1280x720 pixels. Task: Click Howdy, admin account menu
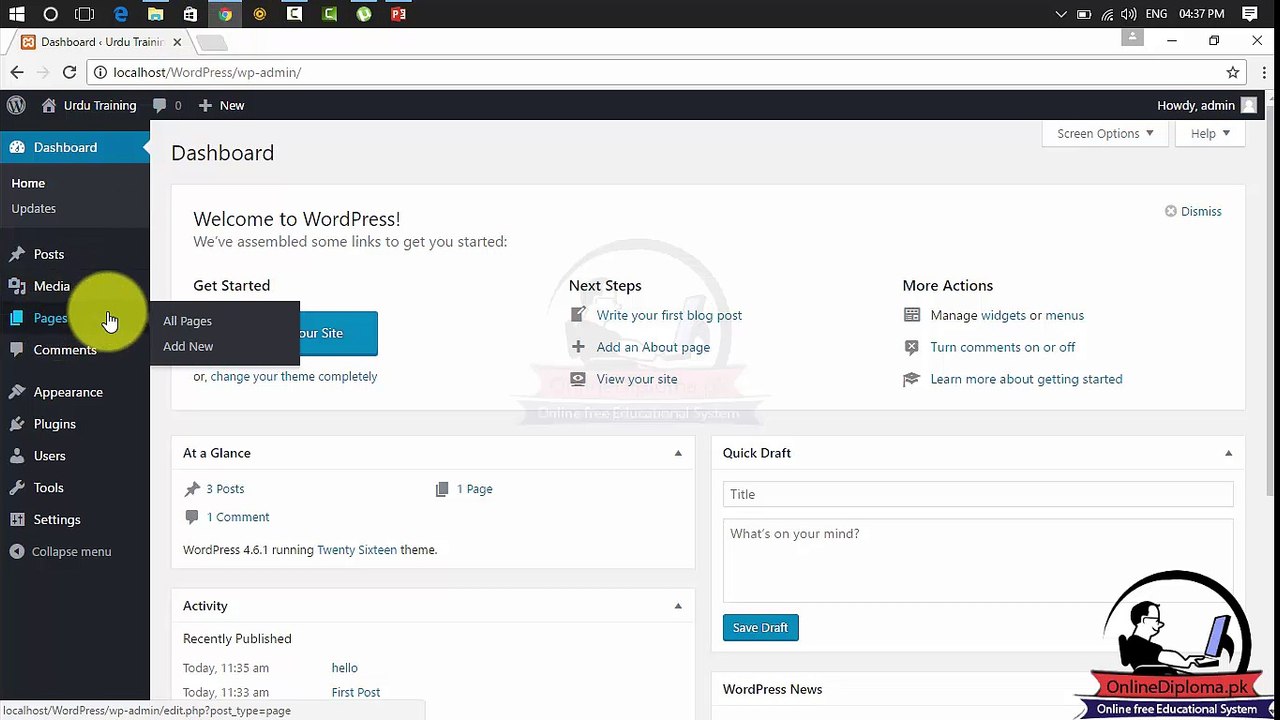pyautogui.click(x=1206, y=105)
